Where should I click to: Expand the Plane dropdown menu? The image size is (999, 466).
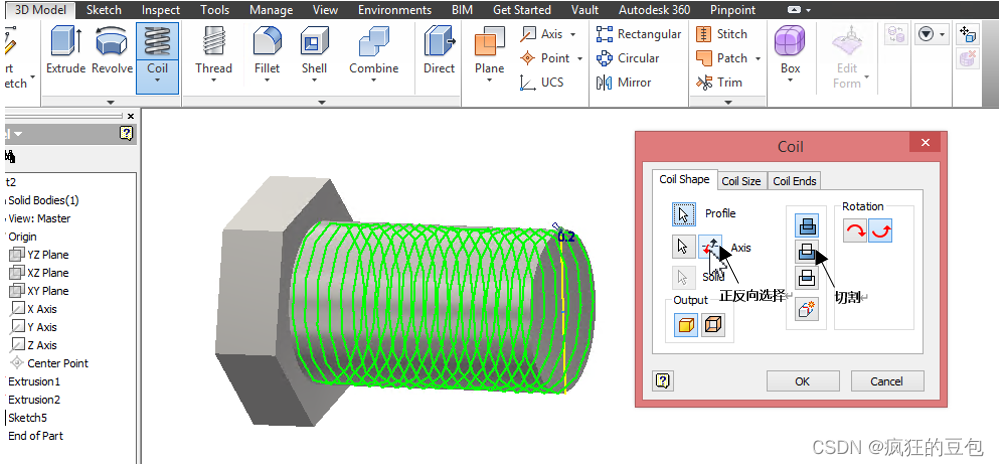point(489,82)
